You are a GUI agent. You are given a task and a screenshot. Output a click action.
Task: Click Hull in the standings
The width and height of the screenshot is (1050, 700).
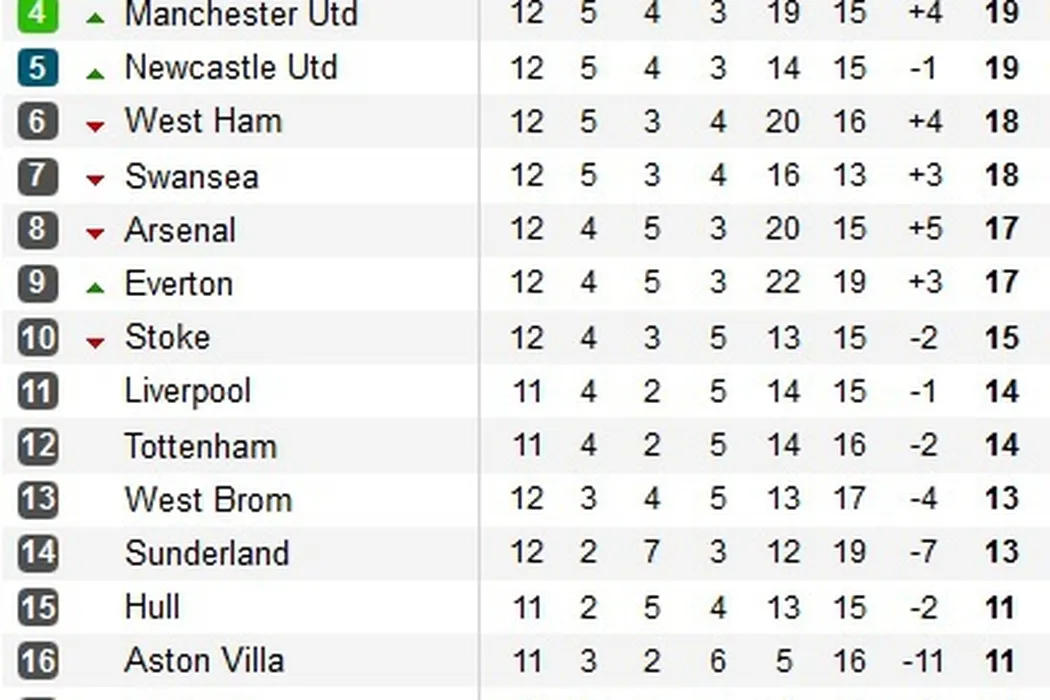coord(152,606)
